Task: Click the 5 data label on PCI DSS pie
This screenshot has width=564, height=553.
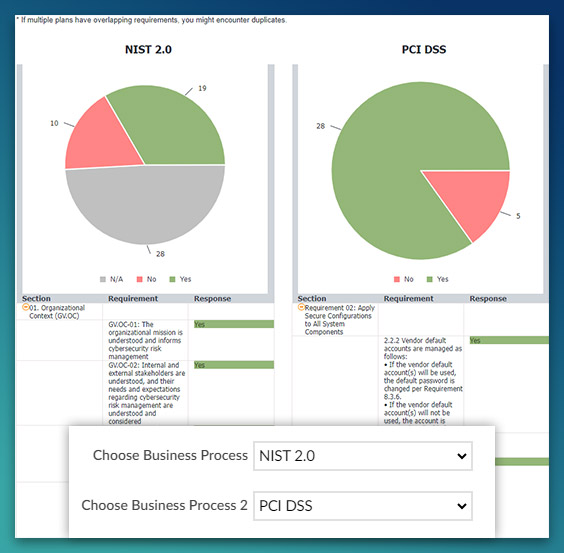Action: [518, 216]
